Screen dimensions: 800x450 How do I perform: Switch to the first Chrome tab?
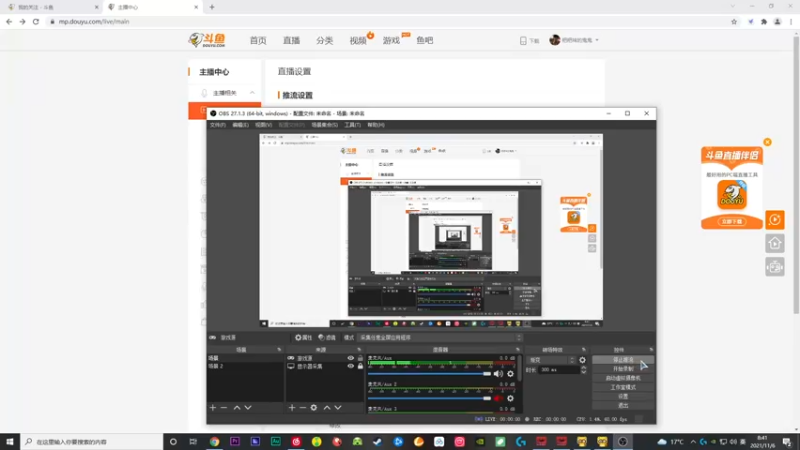click(x=51, y=7)
